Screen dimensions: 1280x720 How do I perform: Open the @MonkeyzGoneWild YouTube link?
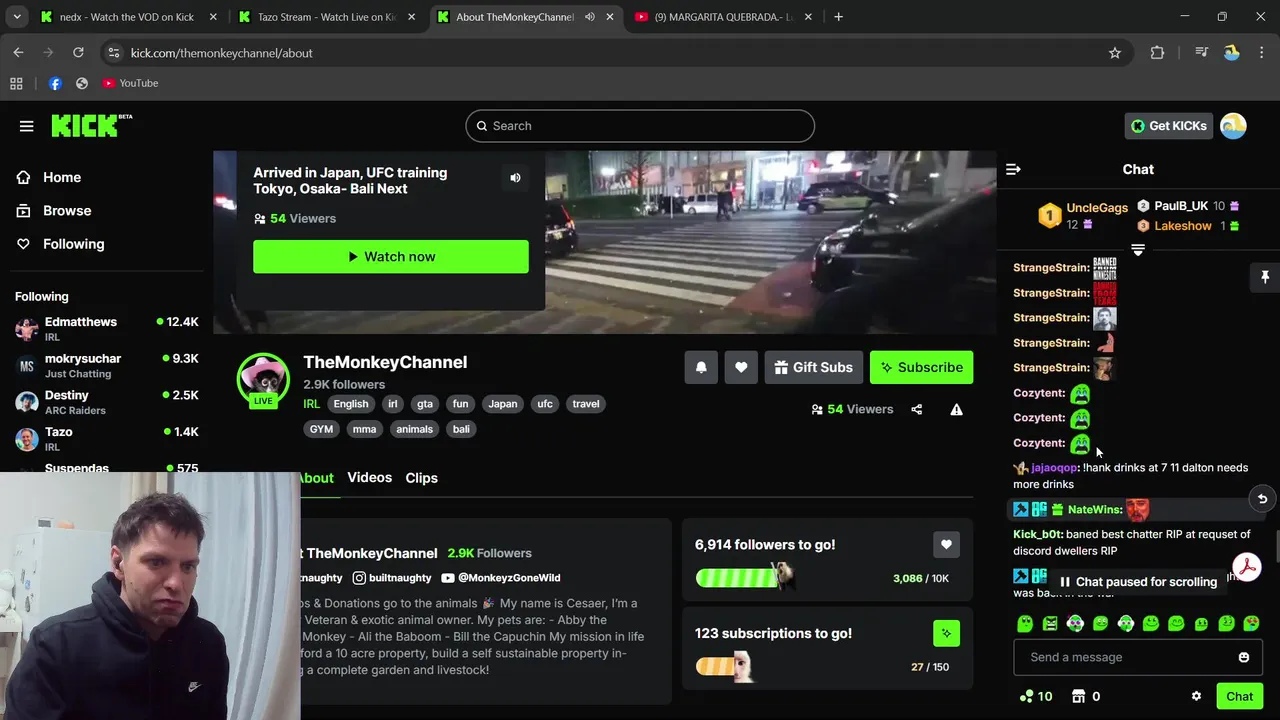(x=501, y=578)
